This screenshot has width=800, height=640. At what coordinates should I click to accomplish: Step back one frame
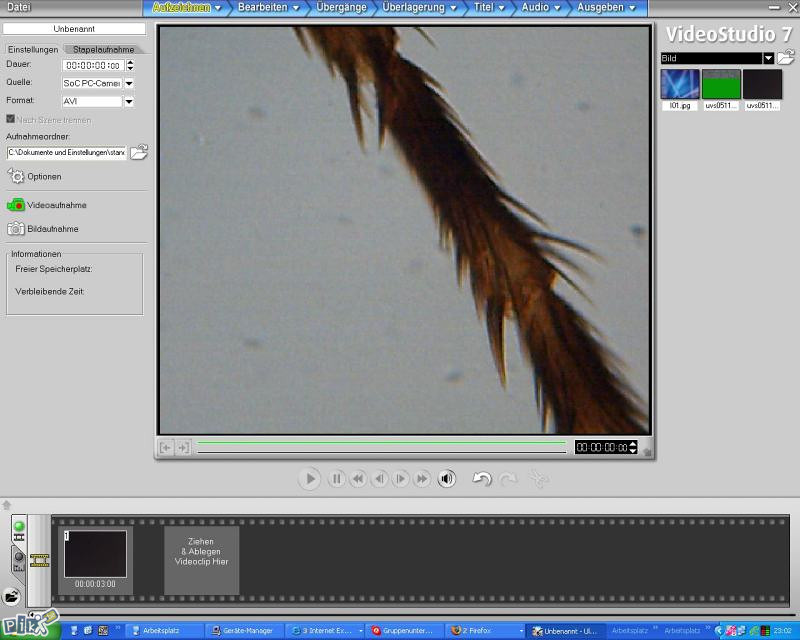(380, 479)
